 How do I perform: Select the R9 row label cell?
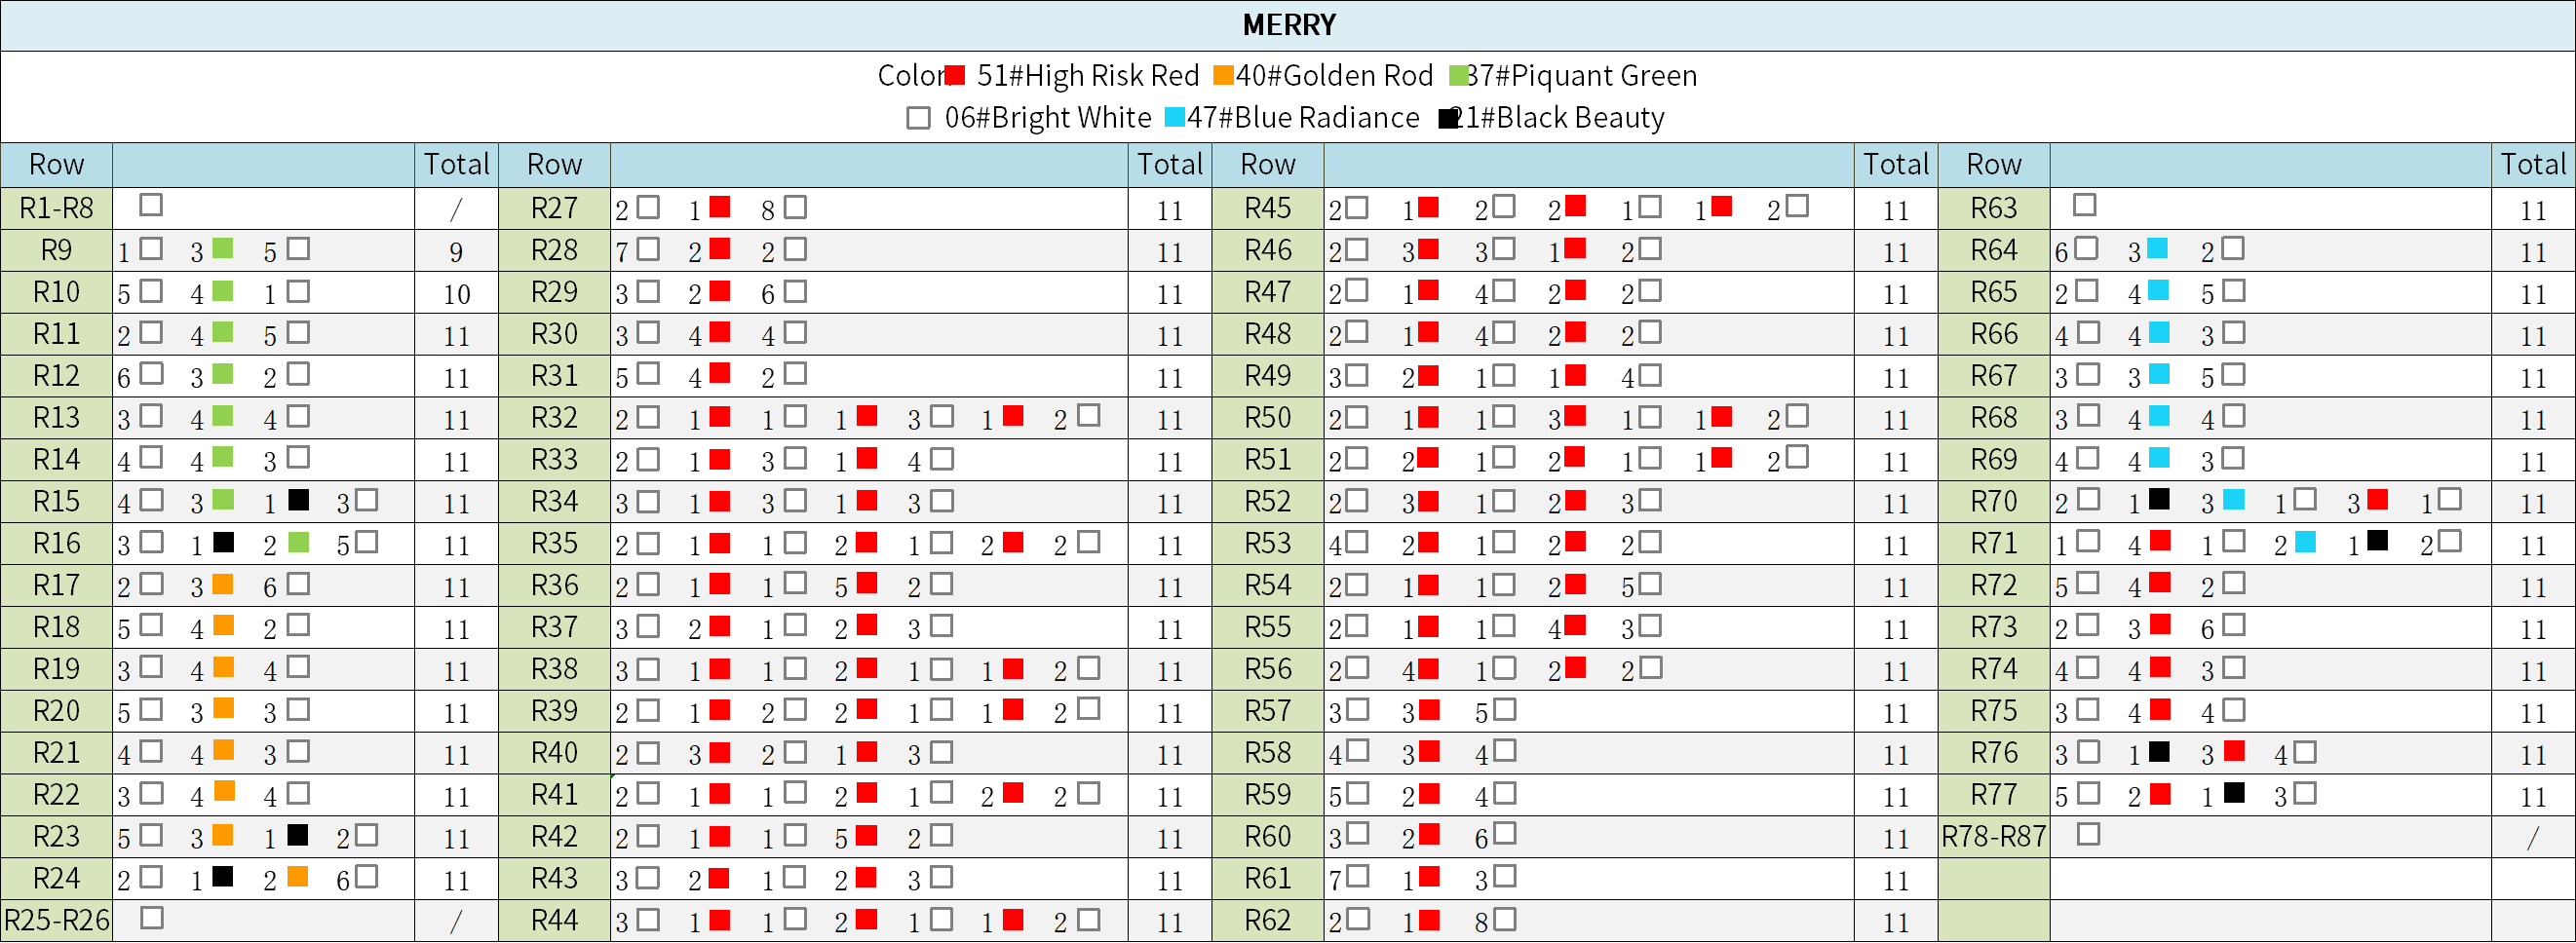click(x=56, y=251)
